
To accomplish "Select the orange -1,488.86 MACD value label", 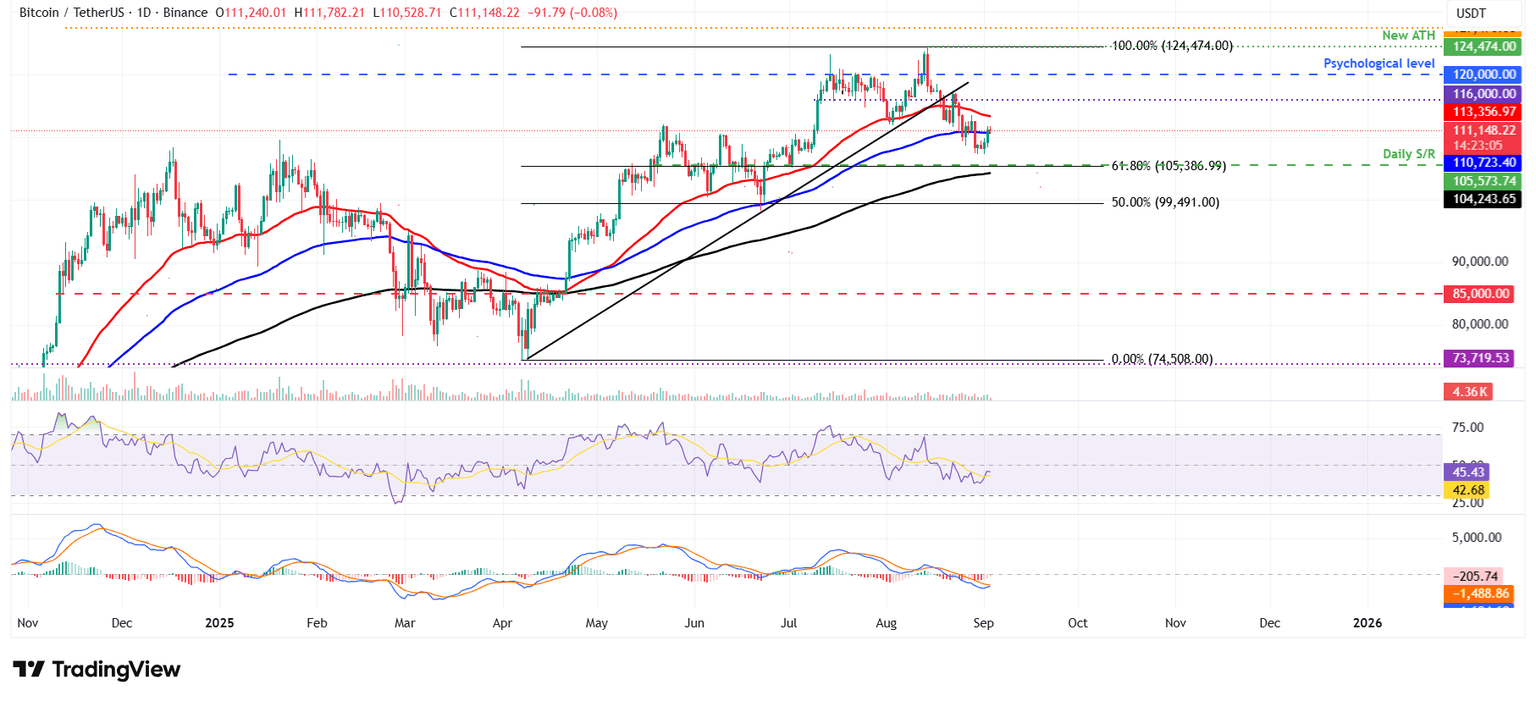I will tap(1481, 594).
